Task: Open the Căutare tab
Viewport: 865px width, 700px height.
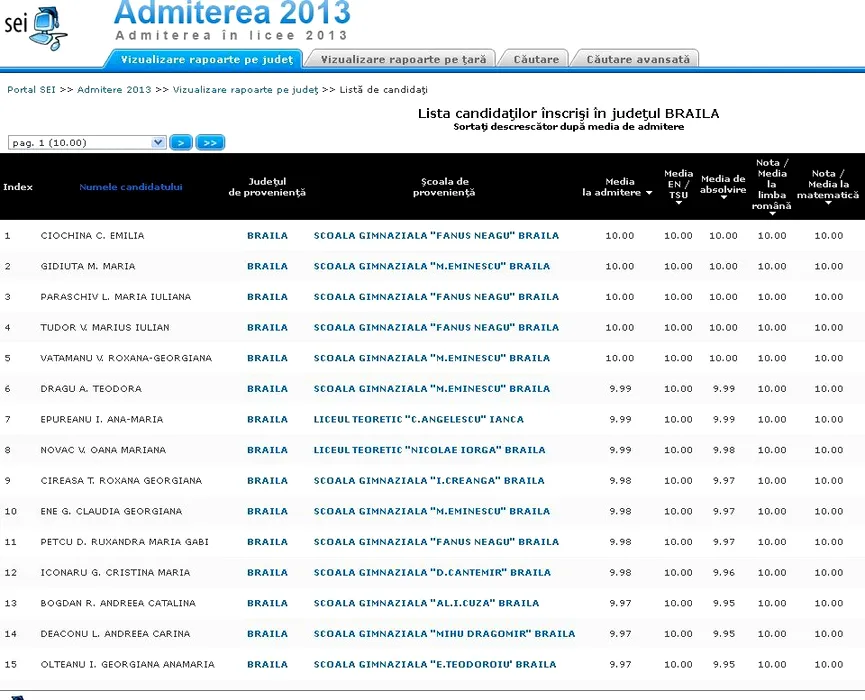Action: click(x=536, y=59)
